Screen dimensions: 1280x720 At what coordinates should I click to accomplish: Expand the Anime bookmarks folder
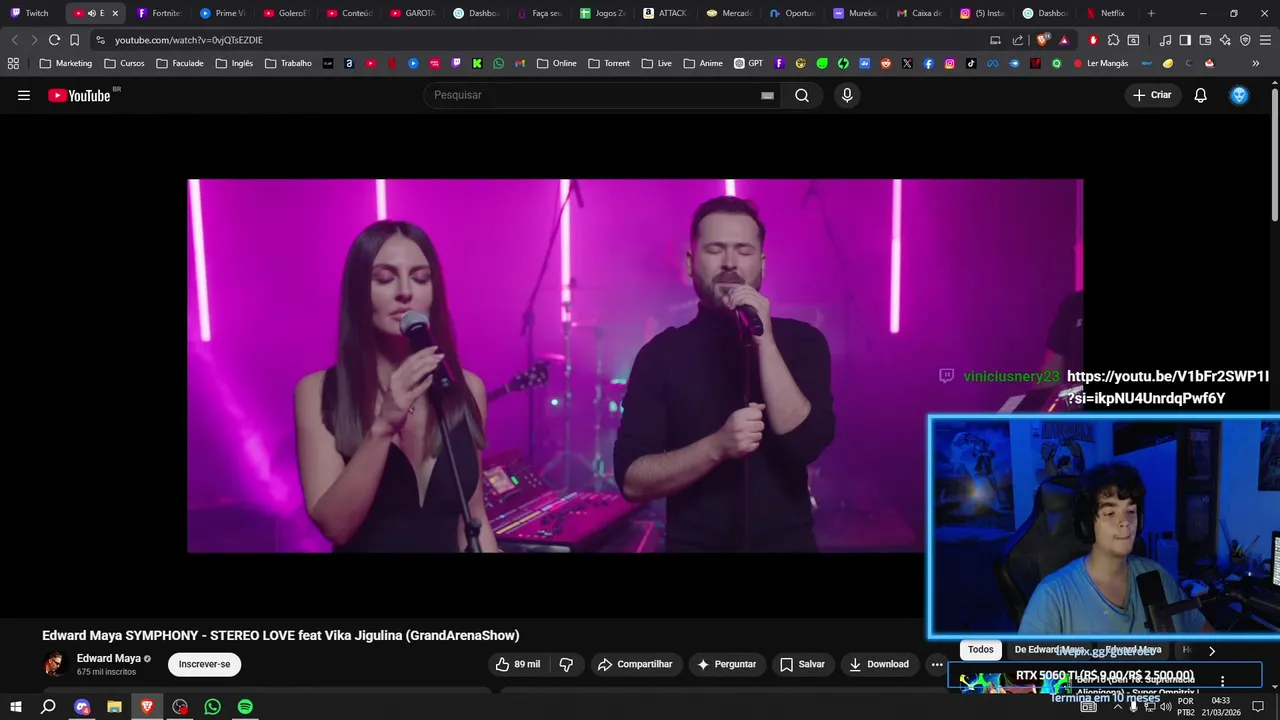coord(703,63)
